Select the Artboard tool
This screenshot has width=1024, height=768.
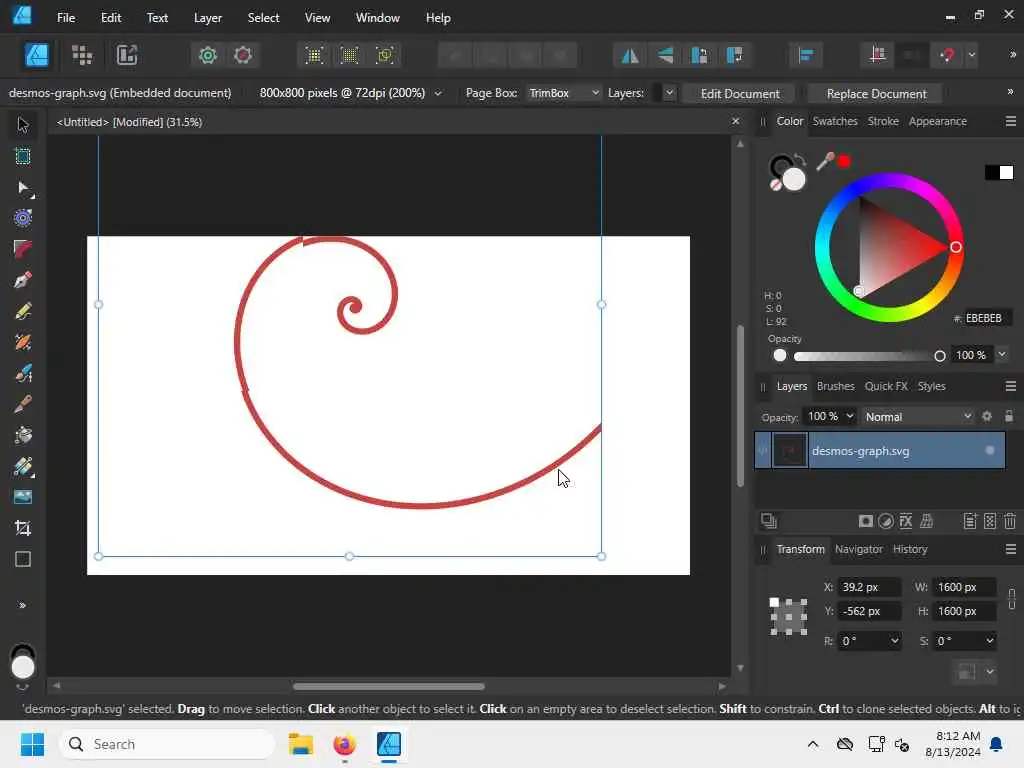pos(23,156)
